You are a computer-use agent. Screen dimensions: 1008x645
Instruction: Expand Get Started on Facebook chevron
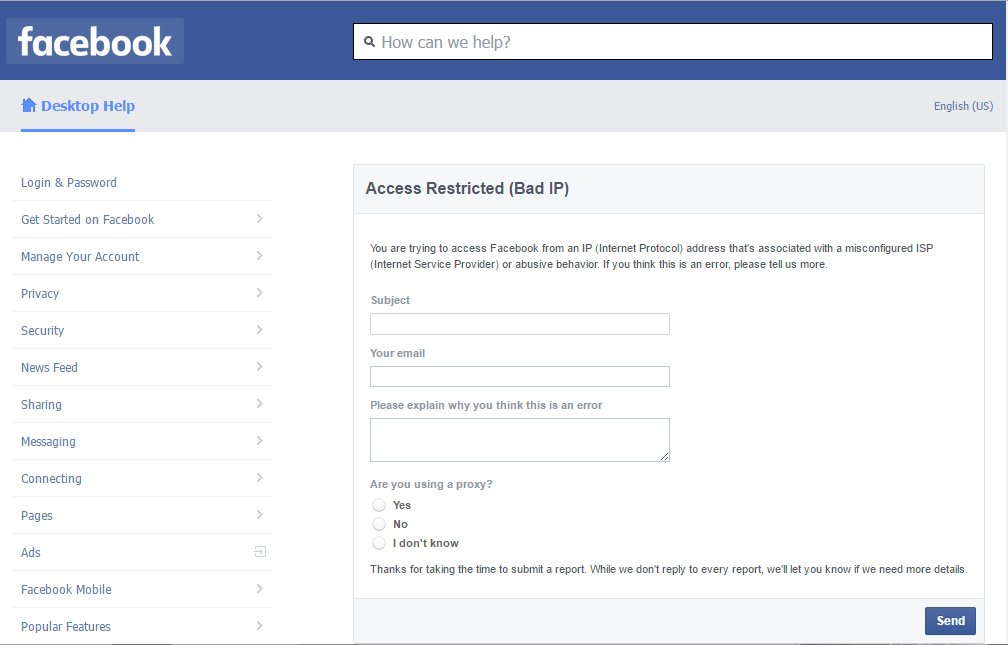point(259,219)
